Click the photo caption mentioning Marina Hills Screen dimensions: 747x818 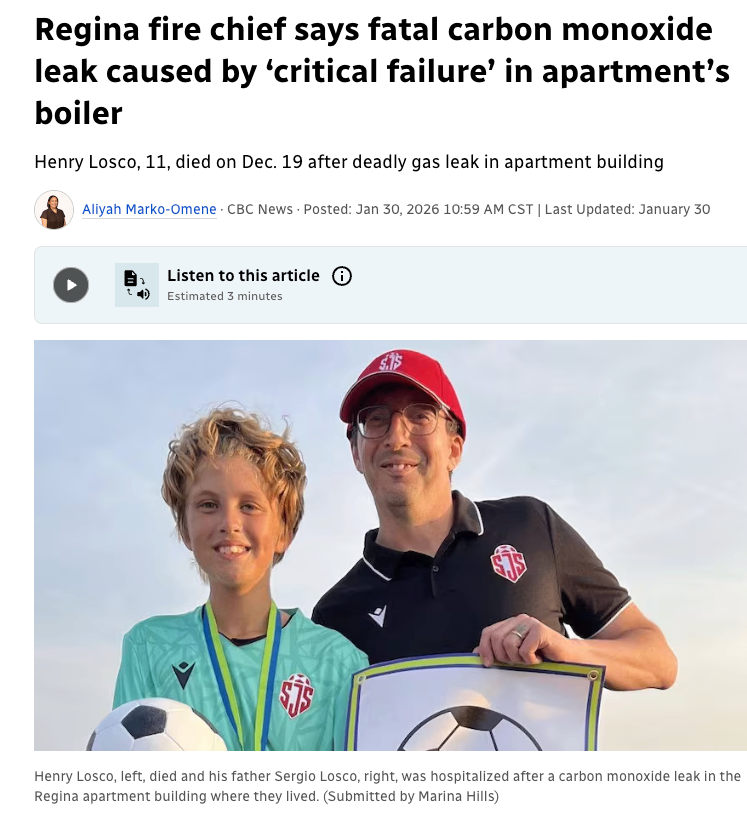[x=387, y=786]
